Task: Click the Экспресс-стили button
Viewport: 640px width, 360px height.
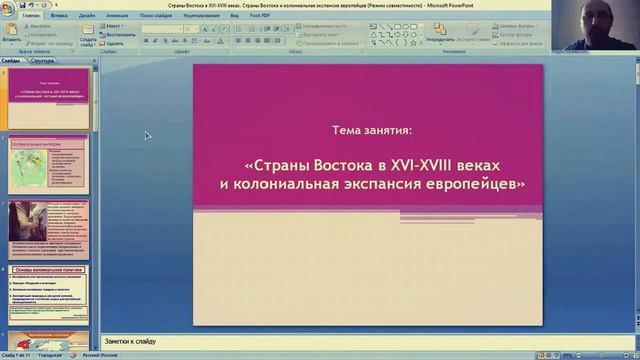Action: pyautogui.click(x=473, y=33)
